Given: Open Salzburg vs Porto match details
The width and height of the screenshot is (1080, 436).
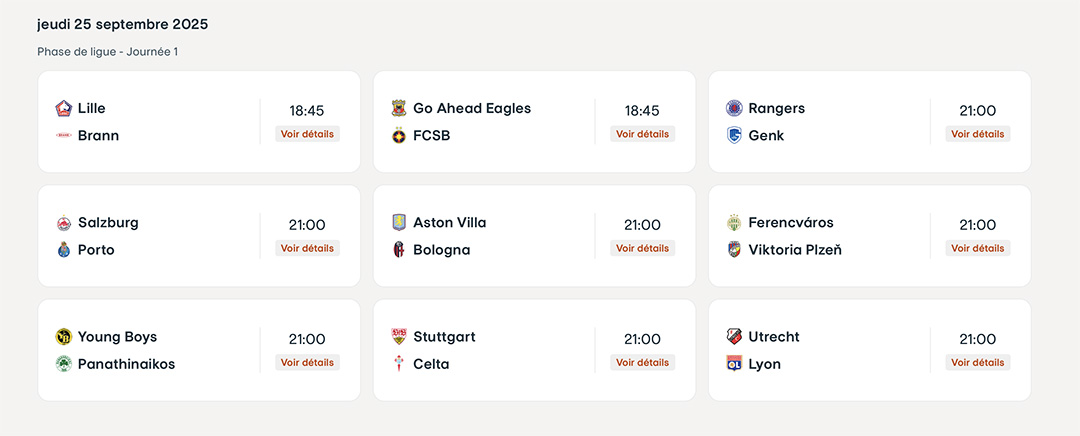Looking at the screenshot, I should click(x=307, y=248).
